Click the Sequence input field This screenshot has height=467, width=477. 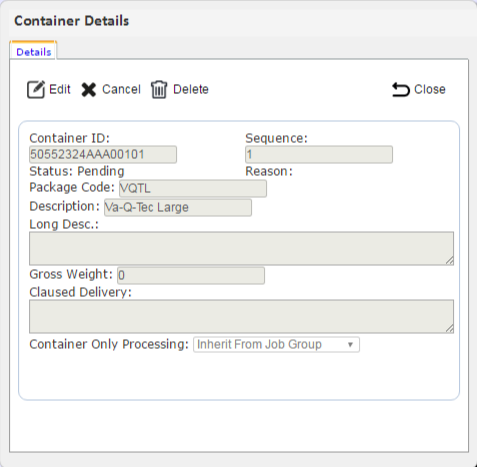tap(319, 155)
